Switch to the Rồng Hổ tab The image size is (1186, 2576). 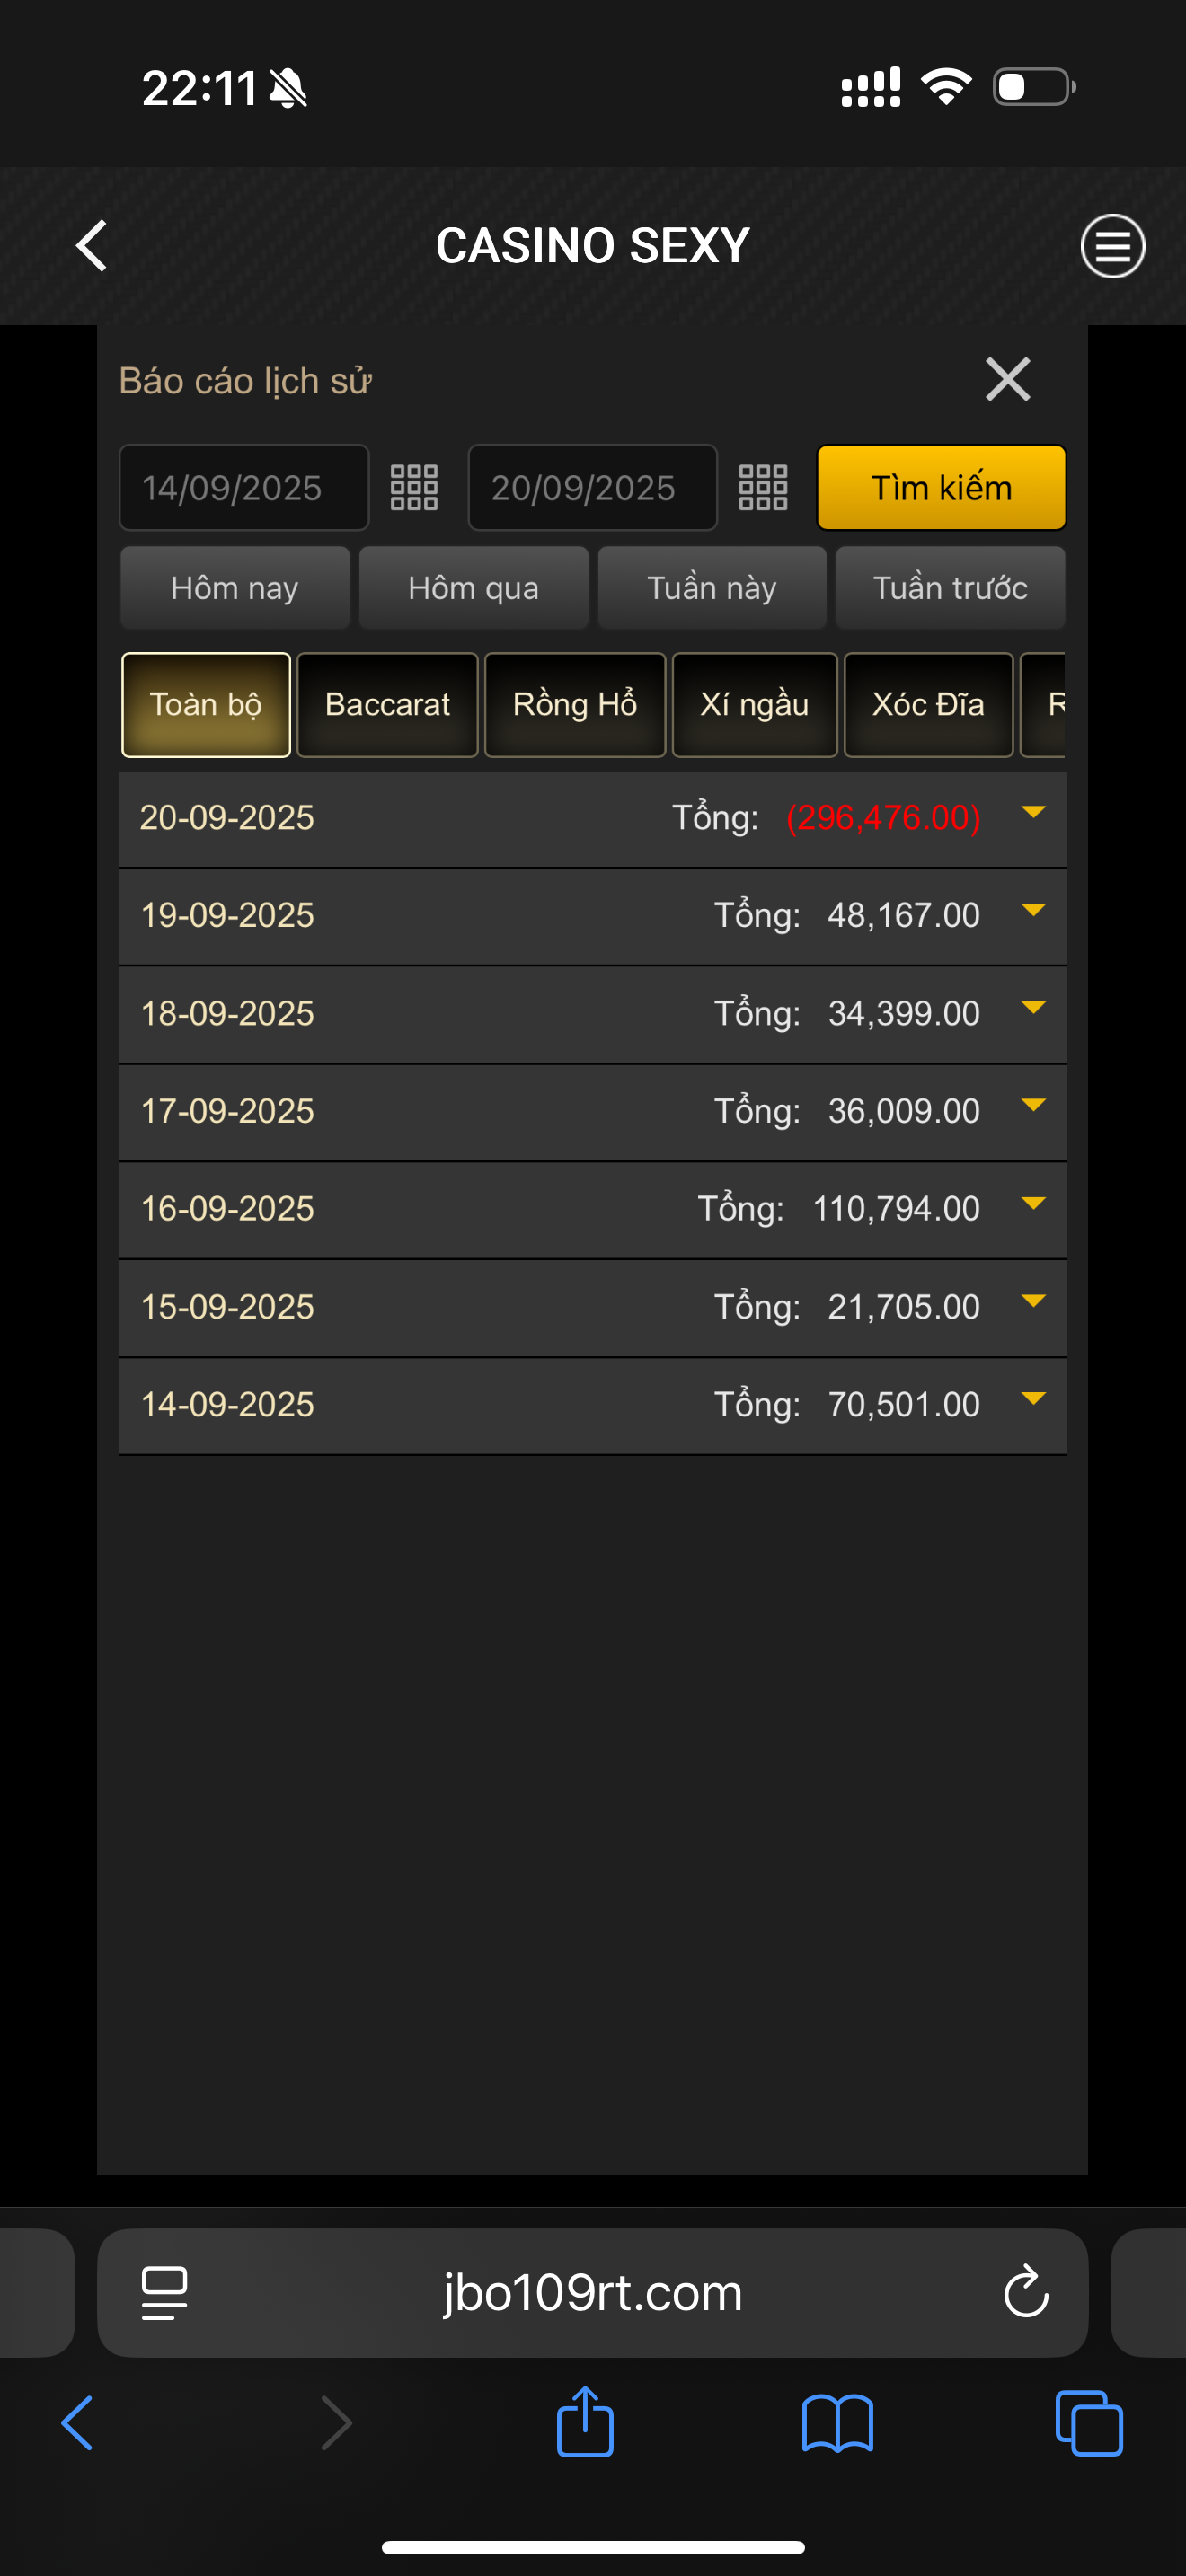575,705
